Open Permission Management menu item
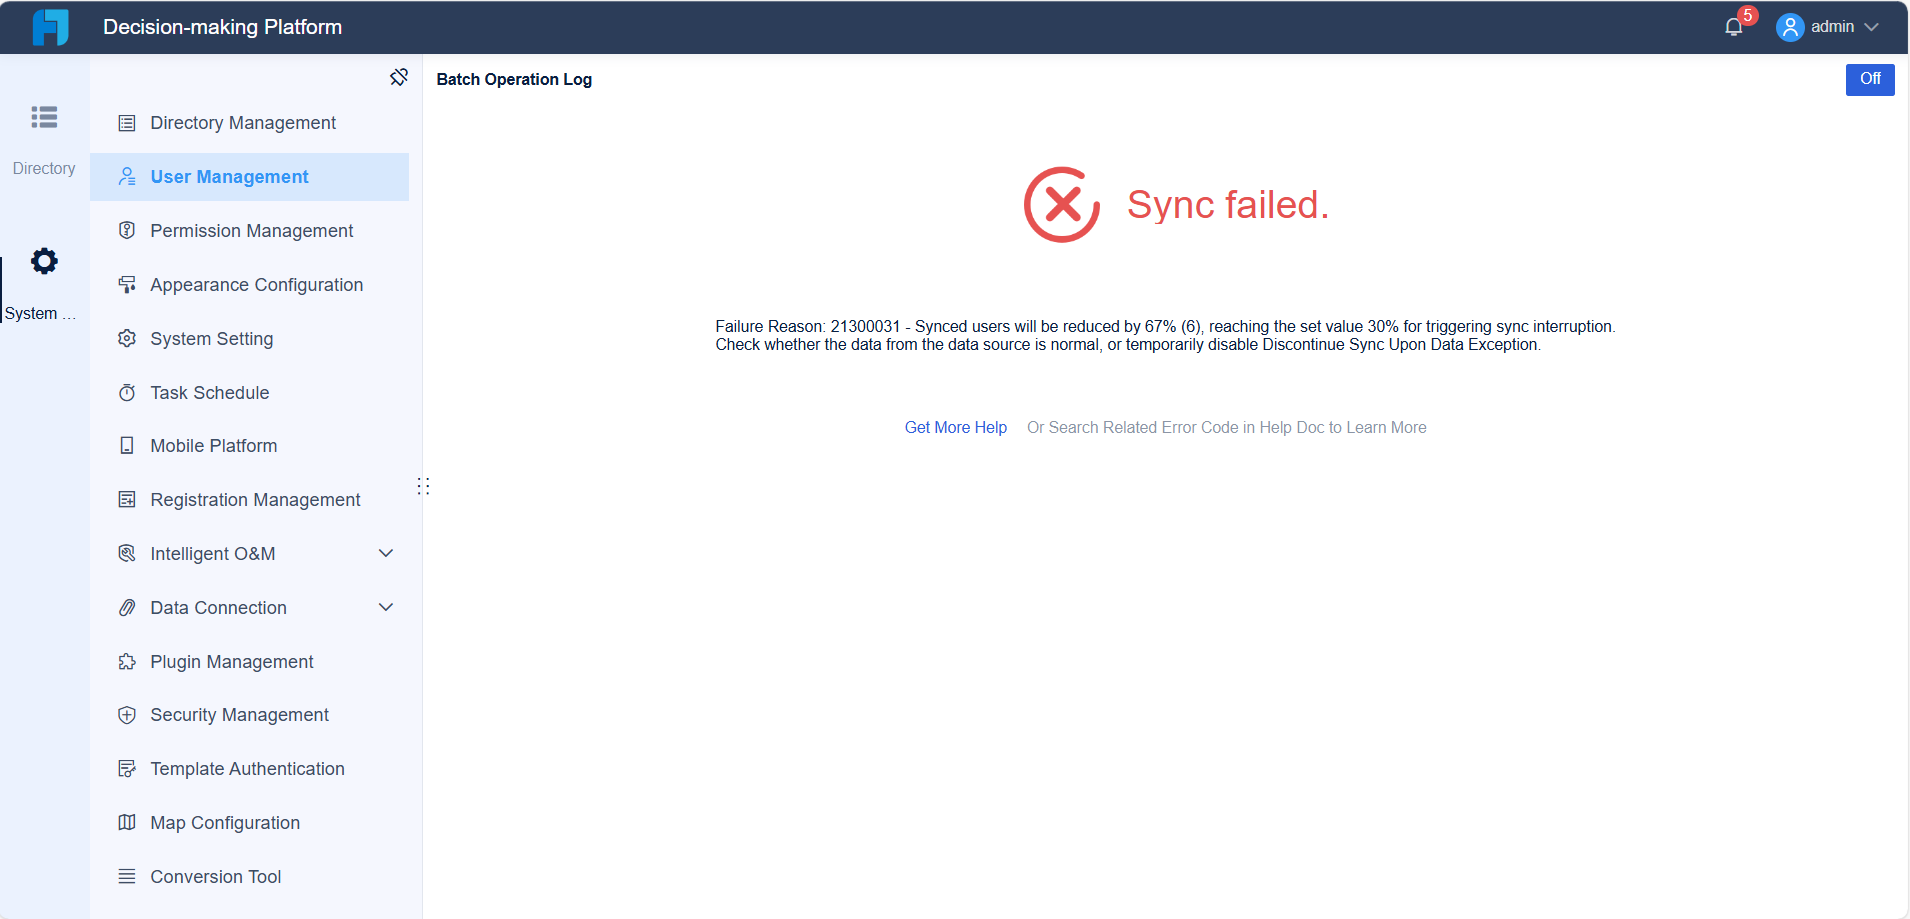1910x919 pixels. 251,231
